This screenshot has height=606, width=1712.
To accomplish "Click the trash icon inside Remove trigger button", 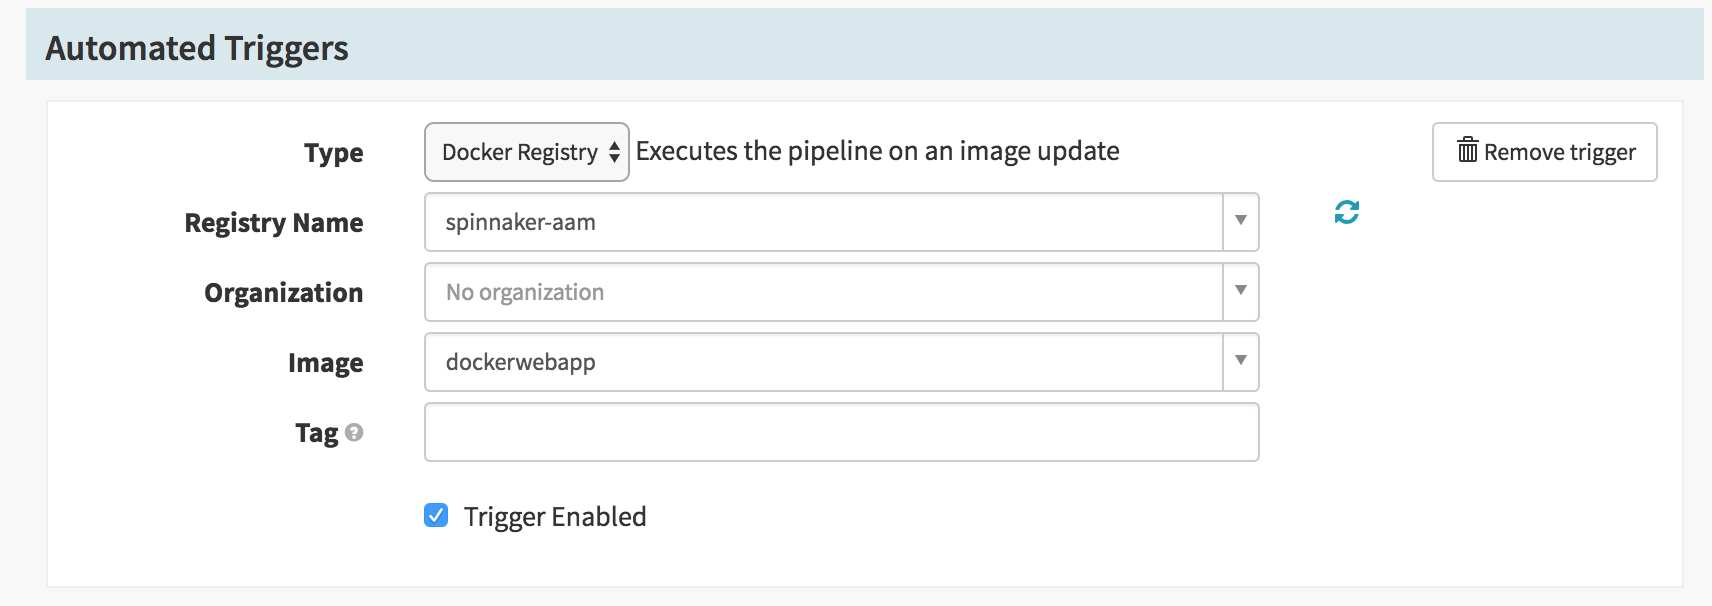I will [x=1466, y=152].
